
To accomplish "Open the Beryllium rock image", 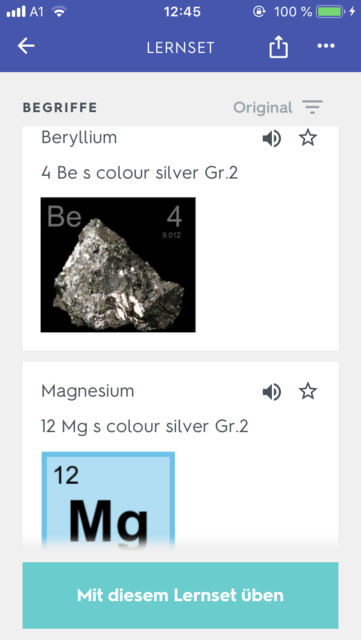I will [x=118, y=265].
